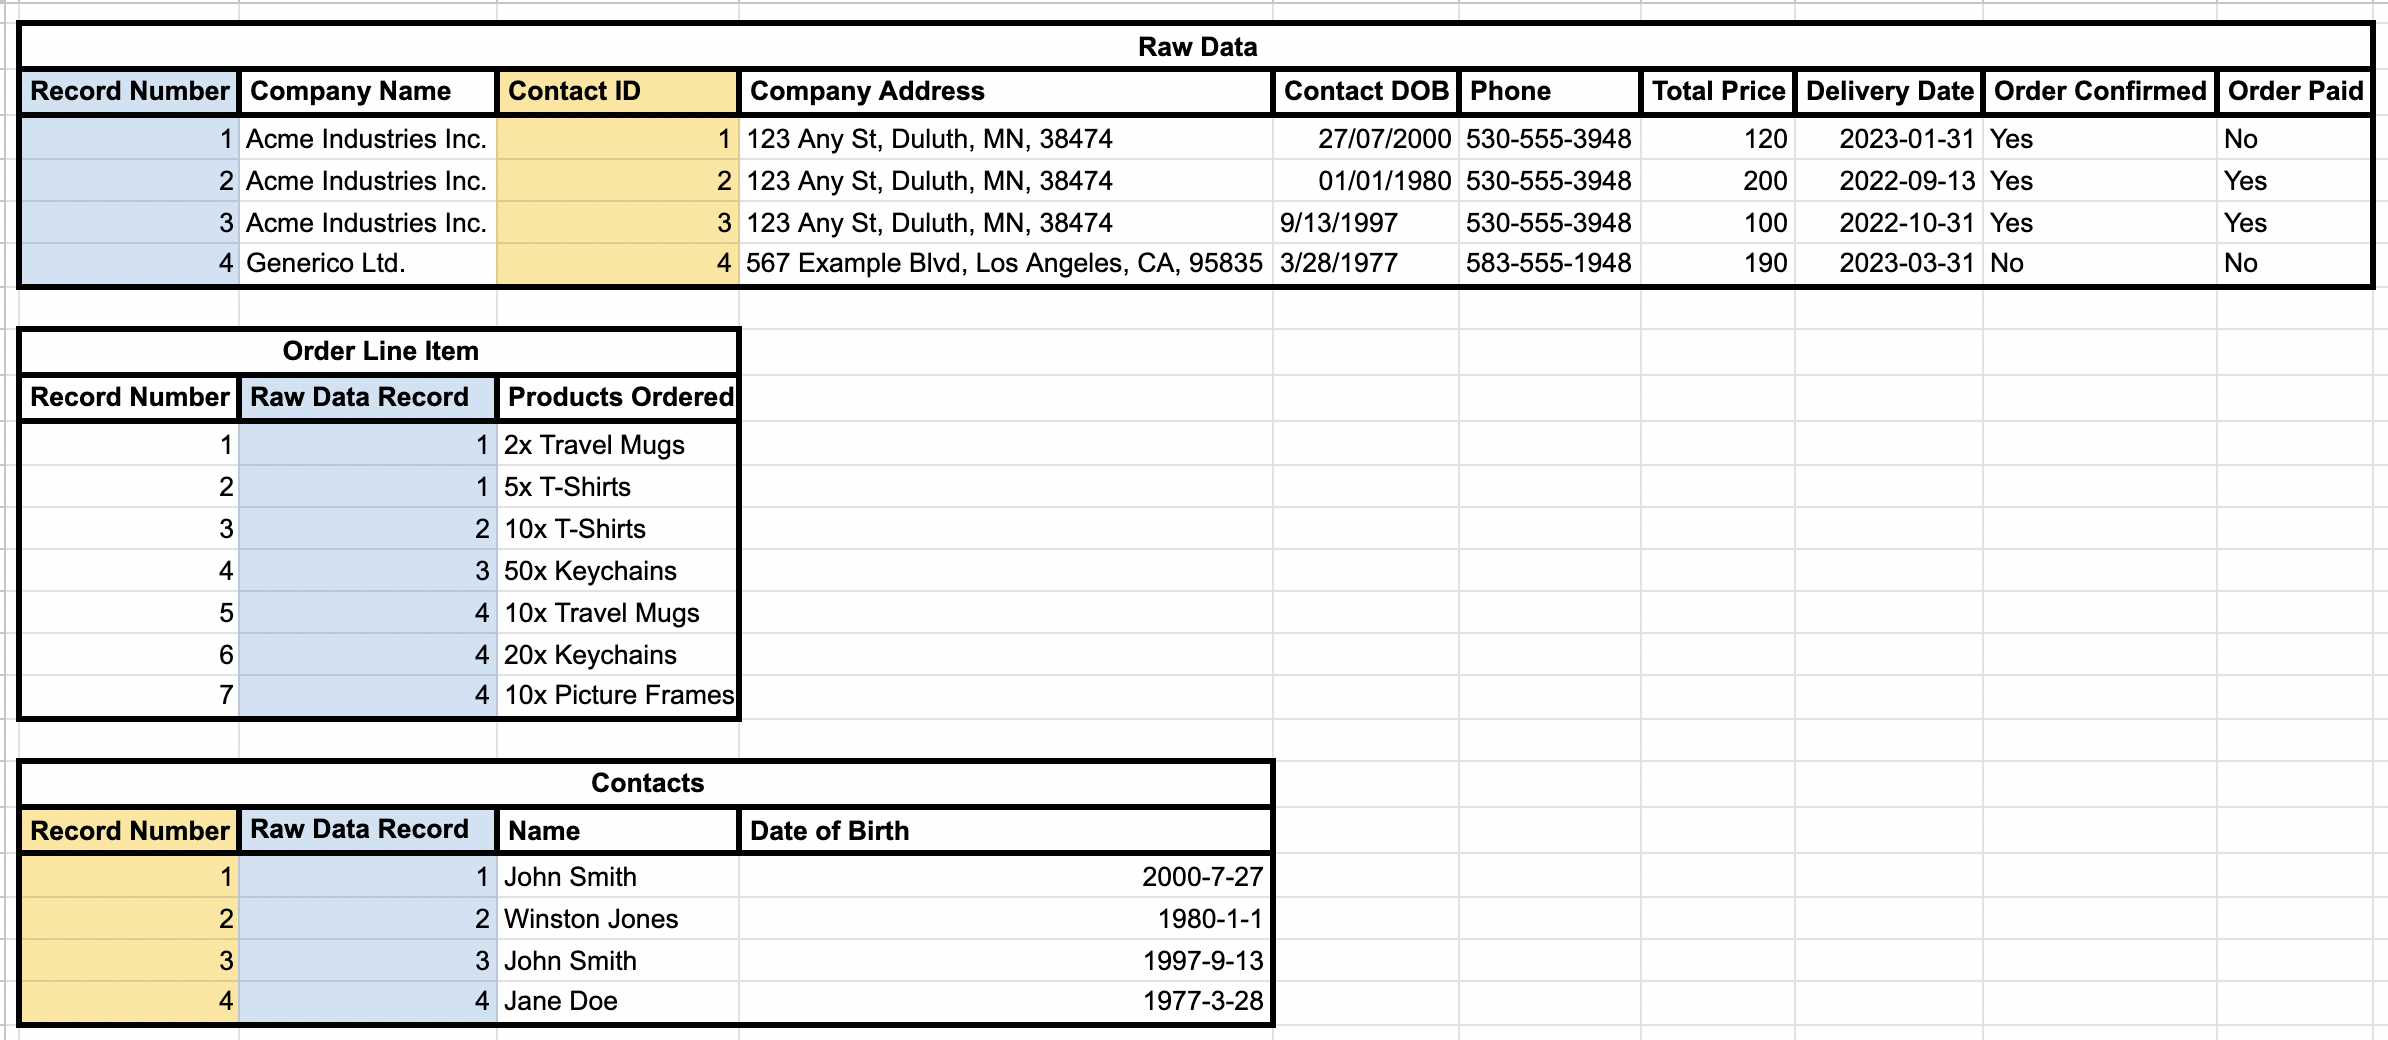Screen dimensions: 2388x1040
Task: Select the Total Price value 200
Action: tap(1718, 181)
